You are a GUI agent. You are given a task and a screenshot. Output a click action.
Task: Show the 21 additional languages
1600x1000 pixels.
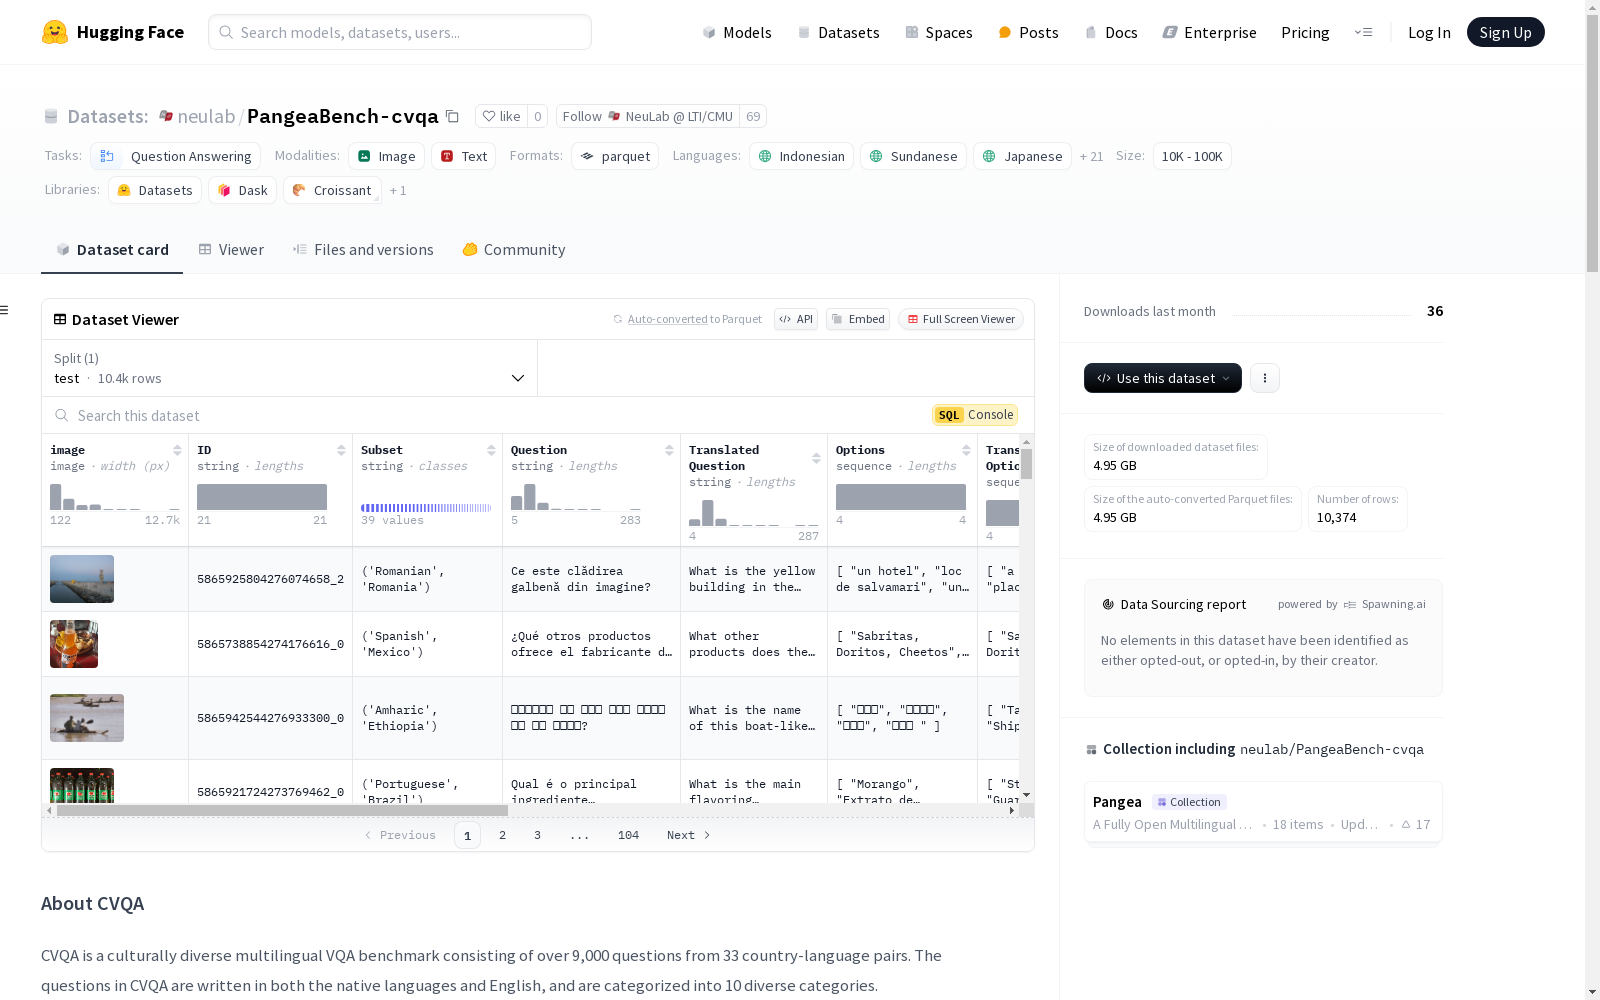pyautogui.click(x=1092, y=156)
